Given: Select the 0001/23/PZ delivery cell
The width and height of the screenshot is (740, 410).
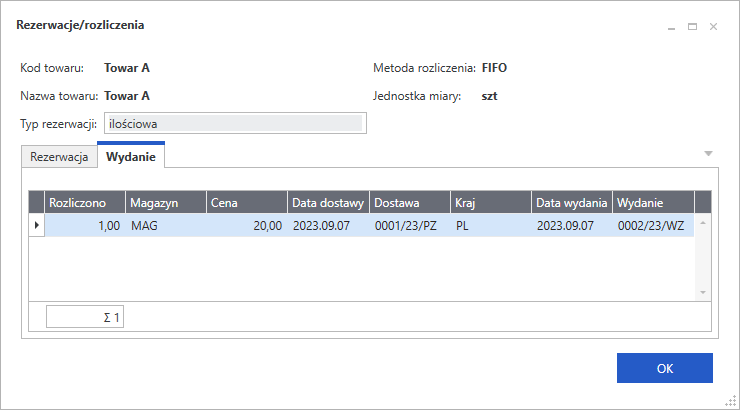Looking at the screenshot, I should [x=410, y=226].
